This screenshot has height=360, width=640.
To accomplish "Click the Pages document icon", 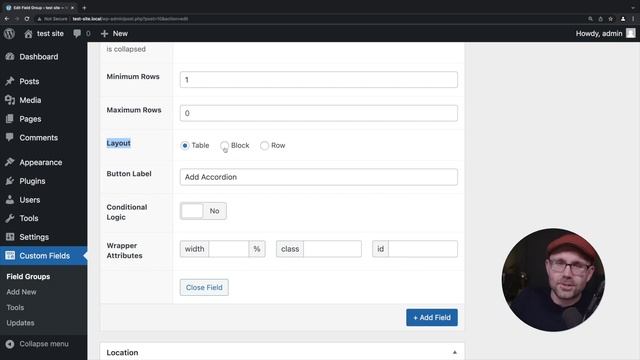I will click(x=10, y=119).
